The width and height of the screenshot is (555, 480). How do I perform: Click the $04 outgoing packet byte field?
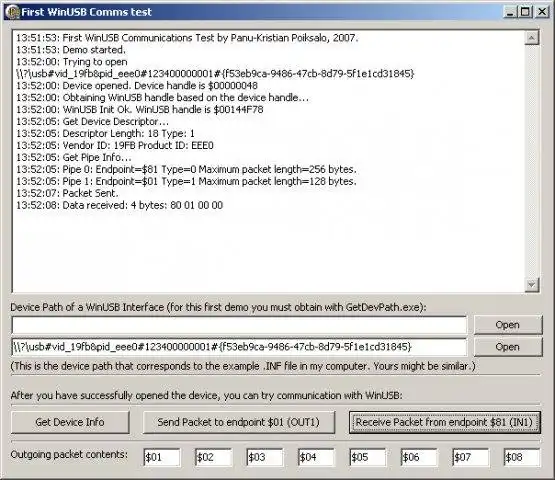point(316,457)
